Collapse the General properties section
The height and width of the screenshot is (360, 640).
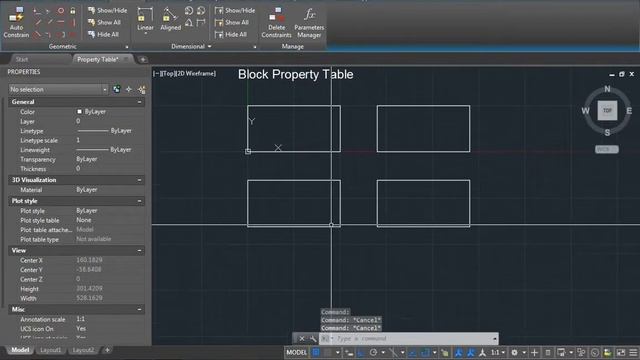139,102
